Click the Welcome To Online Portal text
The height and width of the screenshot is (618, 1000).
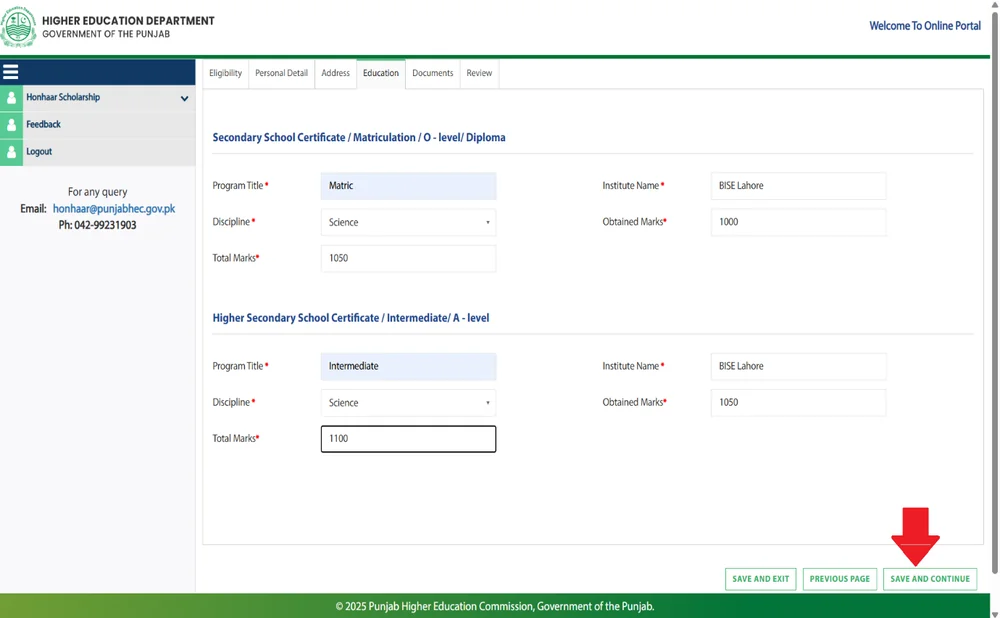tap(925, 26)
